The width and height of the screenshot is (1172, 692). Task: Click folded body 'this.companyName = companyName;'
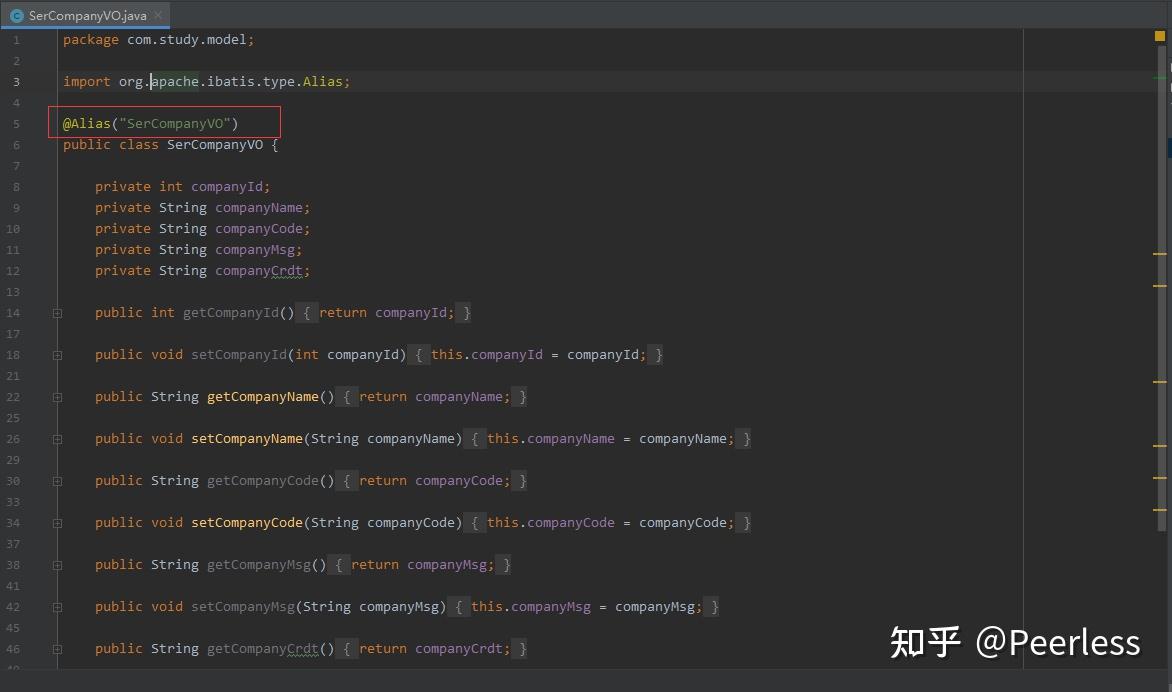click(611, 438)
